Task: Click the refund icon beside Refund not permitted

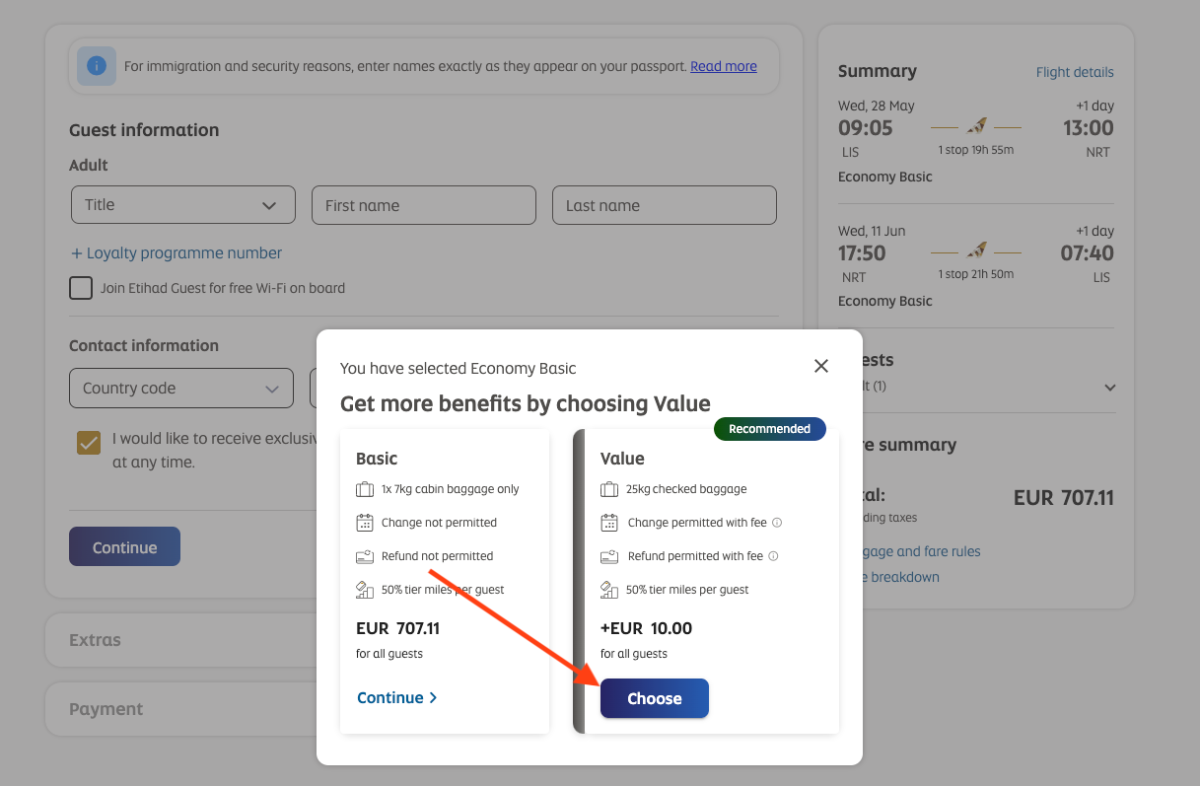Action: click(365, 556)
